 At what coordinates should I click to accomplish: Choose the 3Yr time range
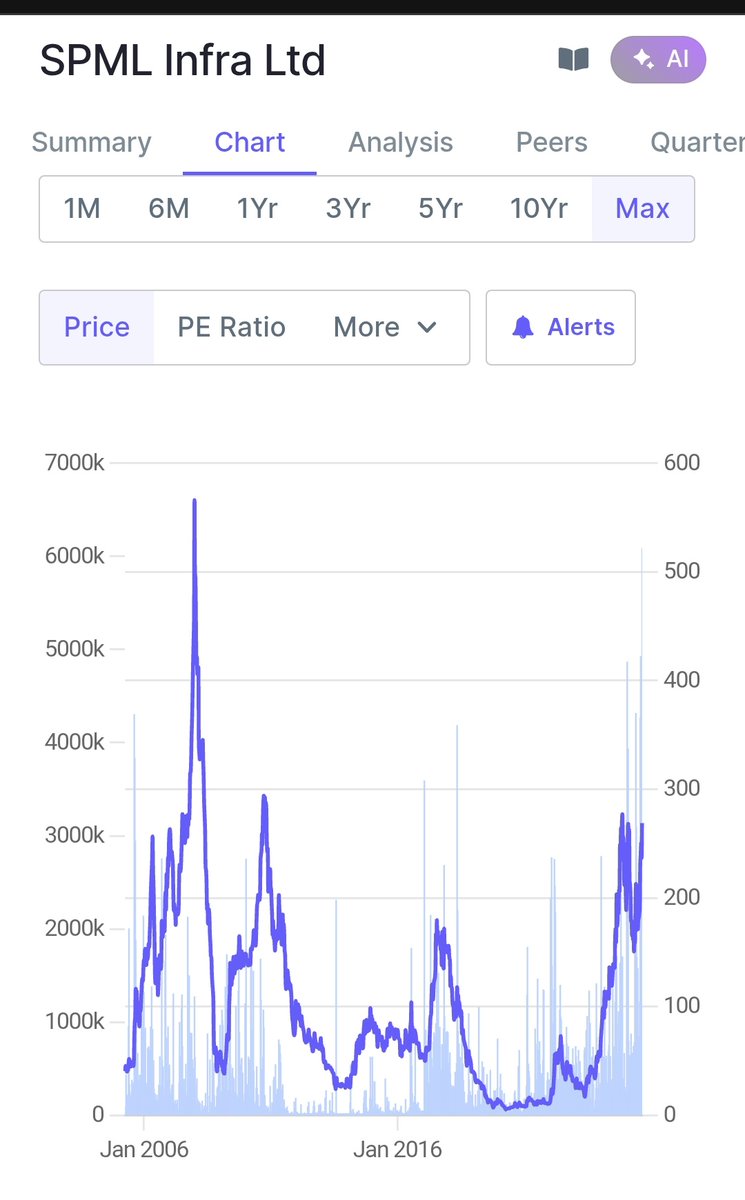[x=348, y=209]
